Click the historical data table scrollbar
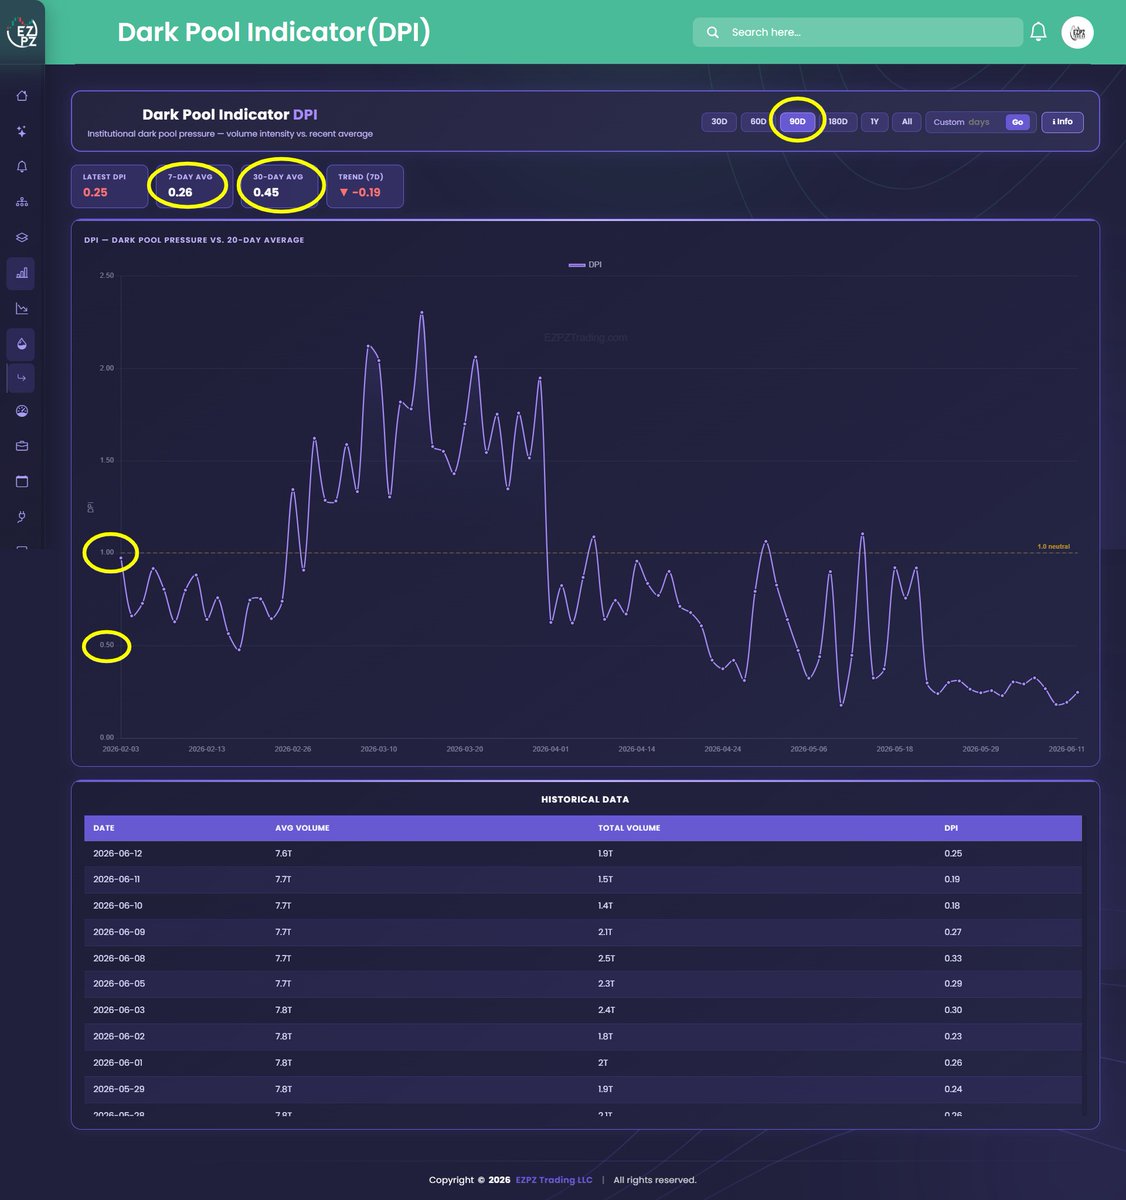This screenshot has width=1126, height=1200. pyautogui.click(x=1086, y=965)
